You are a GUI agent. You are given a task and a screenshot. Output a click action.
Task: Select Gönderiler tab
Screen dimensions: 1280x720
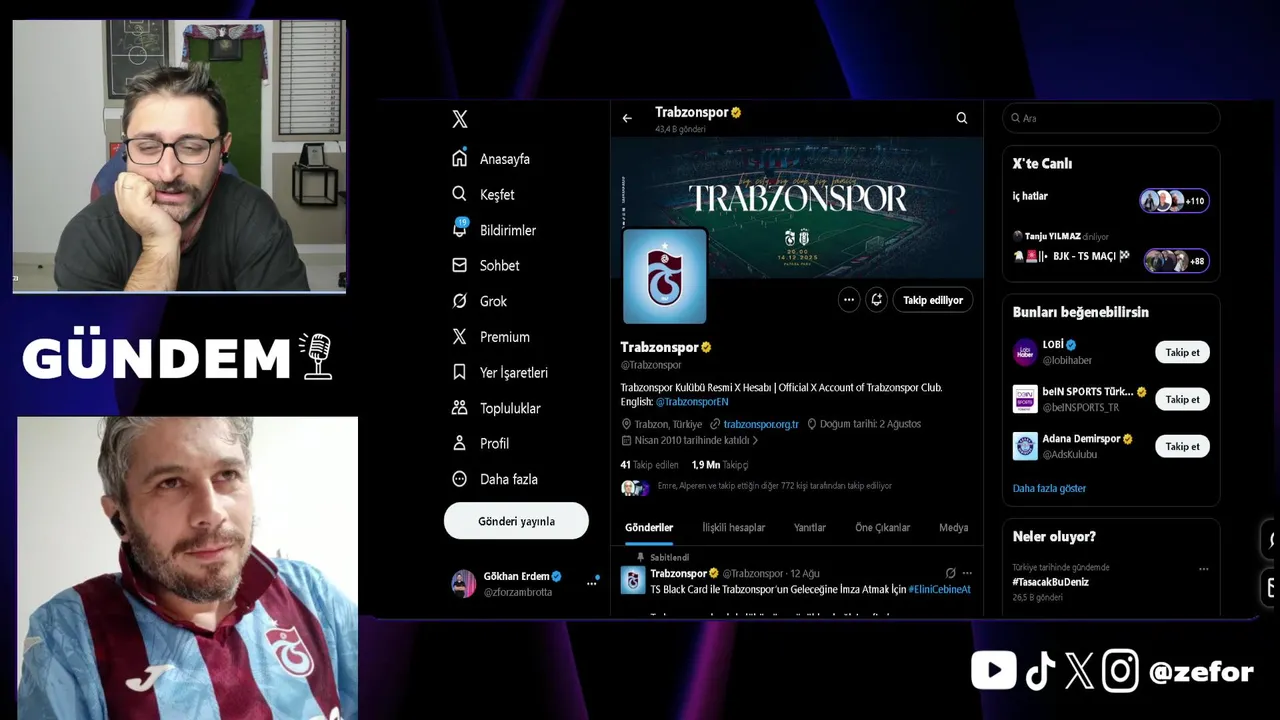click(x=649, y=527)
